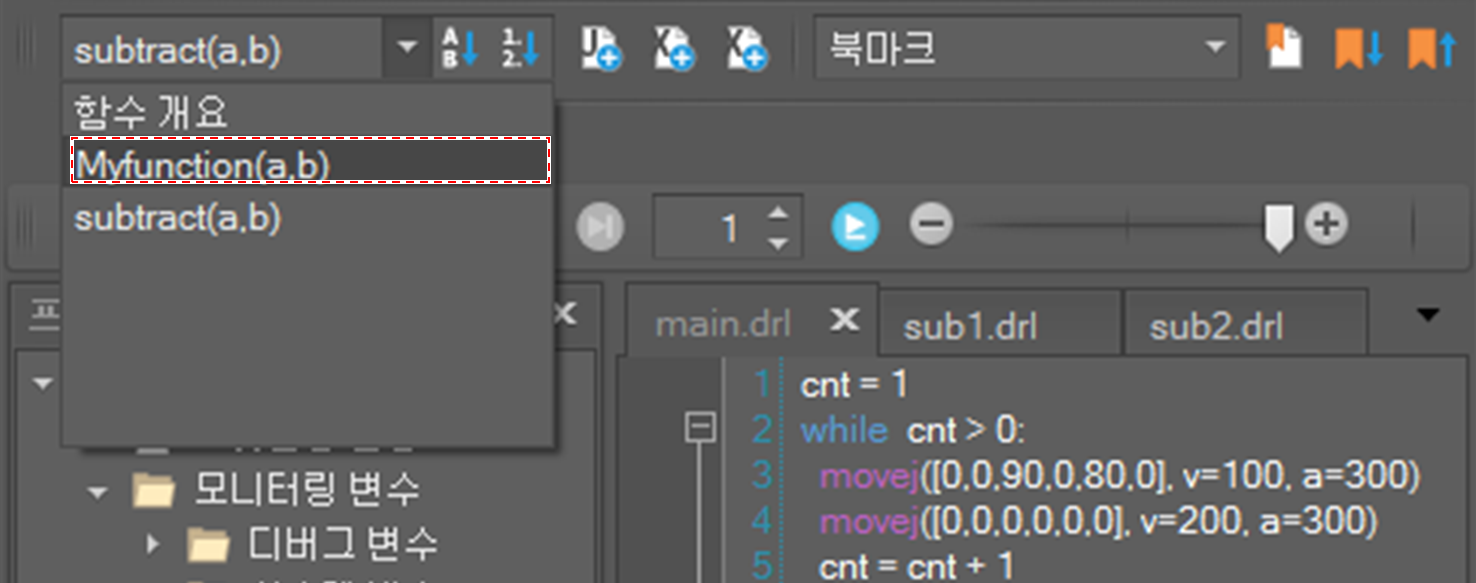Click the slider handle on the toolbar
The width and height of the screenshot is (1476, 583).
1278,228
